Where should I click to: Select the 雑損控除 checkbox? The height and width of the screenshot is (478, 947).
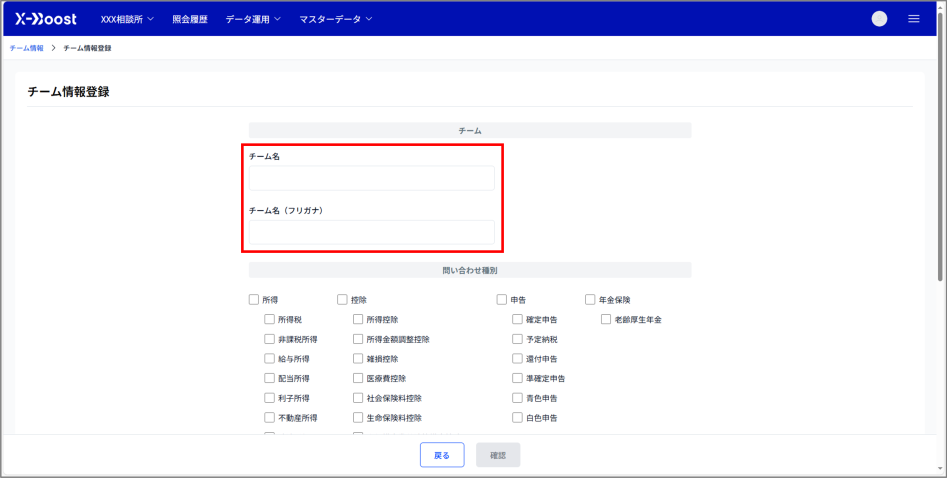coord(358,359)
